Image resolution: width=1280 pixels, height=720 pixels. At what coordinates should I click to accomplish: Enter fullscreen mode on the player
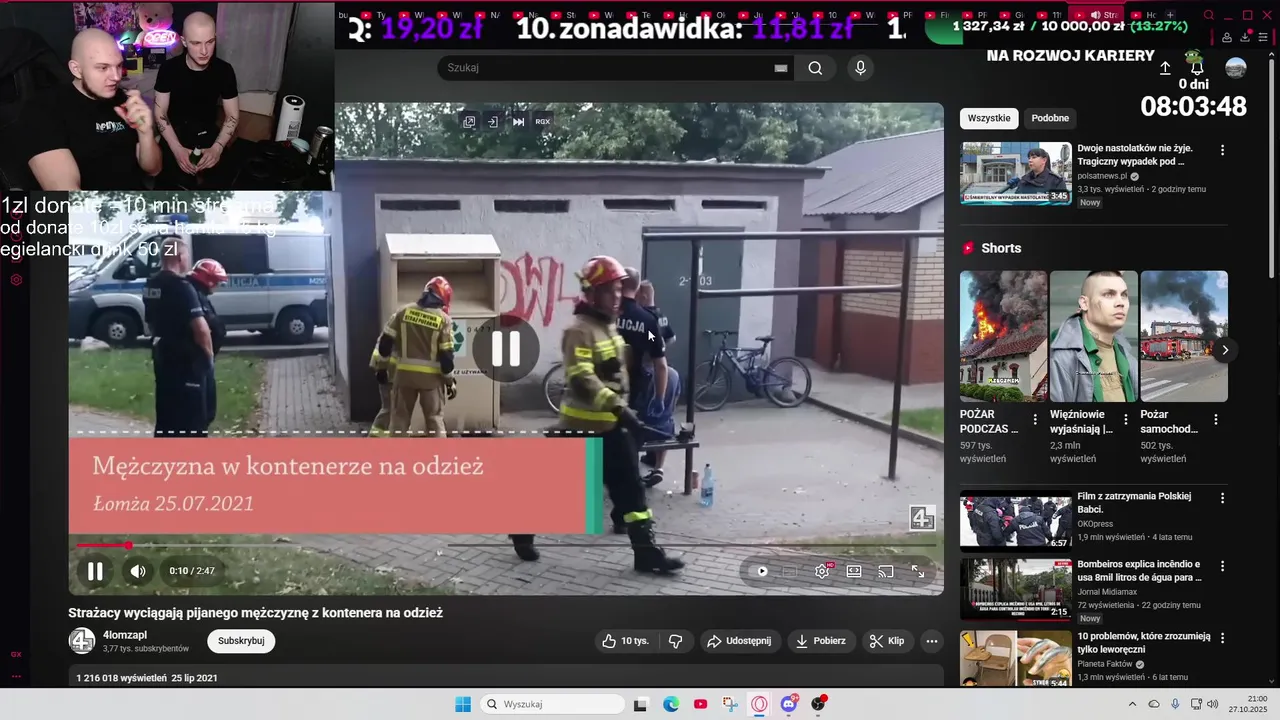[x=918, y=571]
